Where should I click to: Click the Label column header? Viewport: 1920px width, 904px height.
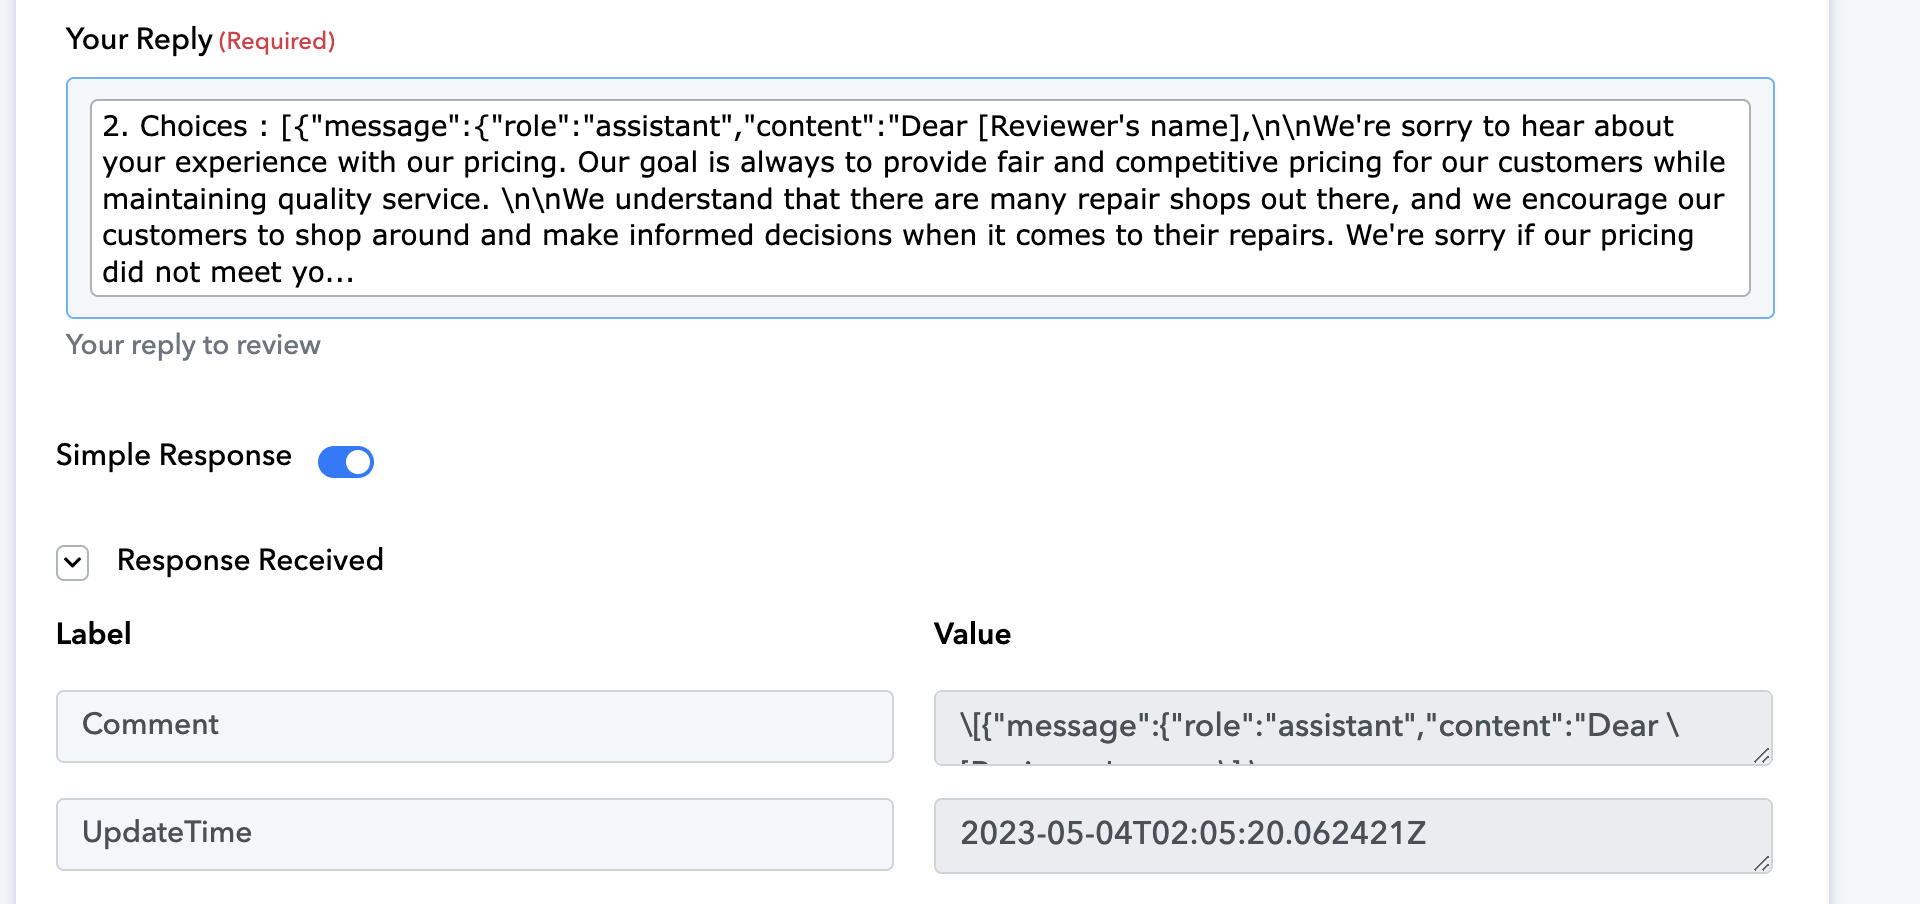click(94, 634)
